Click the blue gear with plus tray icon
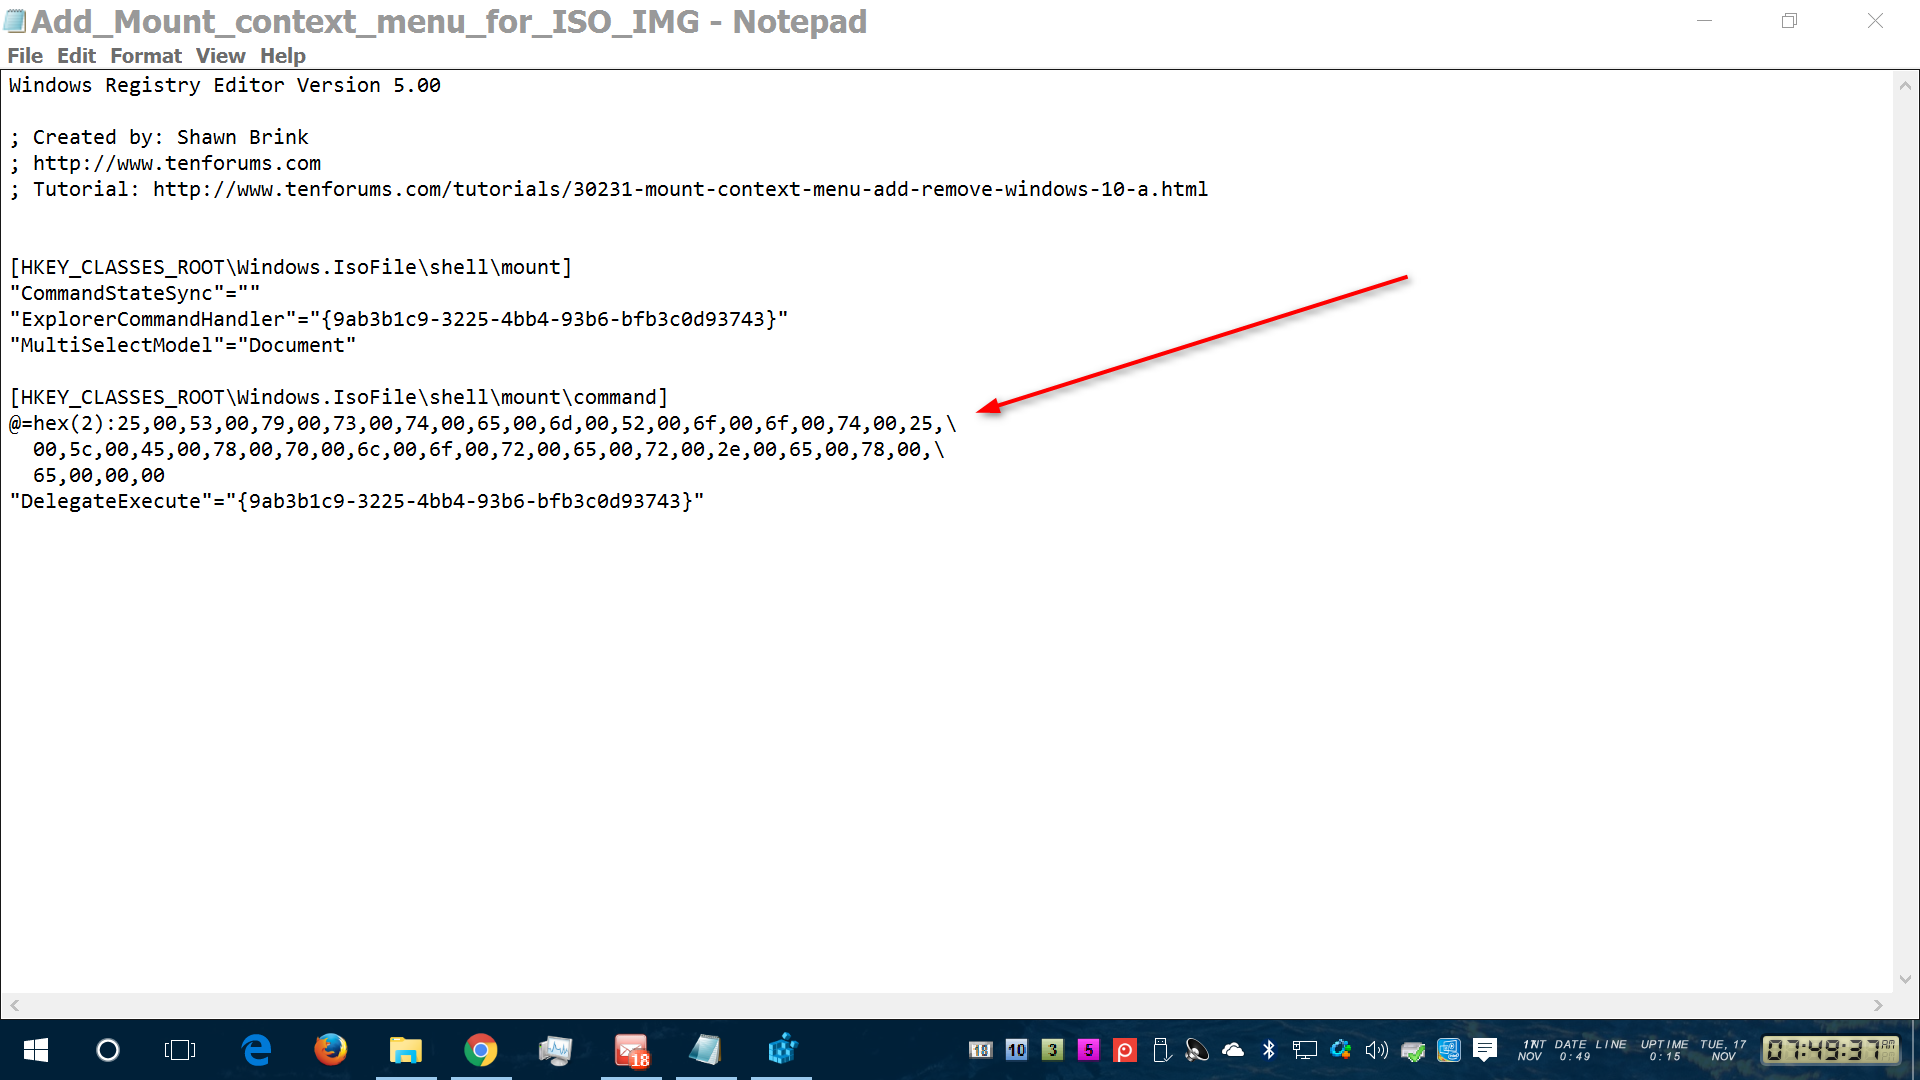 (x=1341, y=1050)
